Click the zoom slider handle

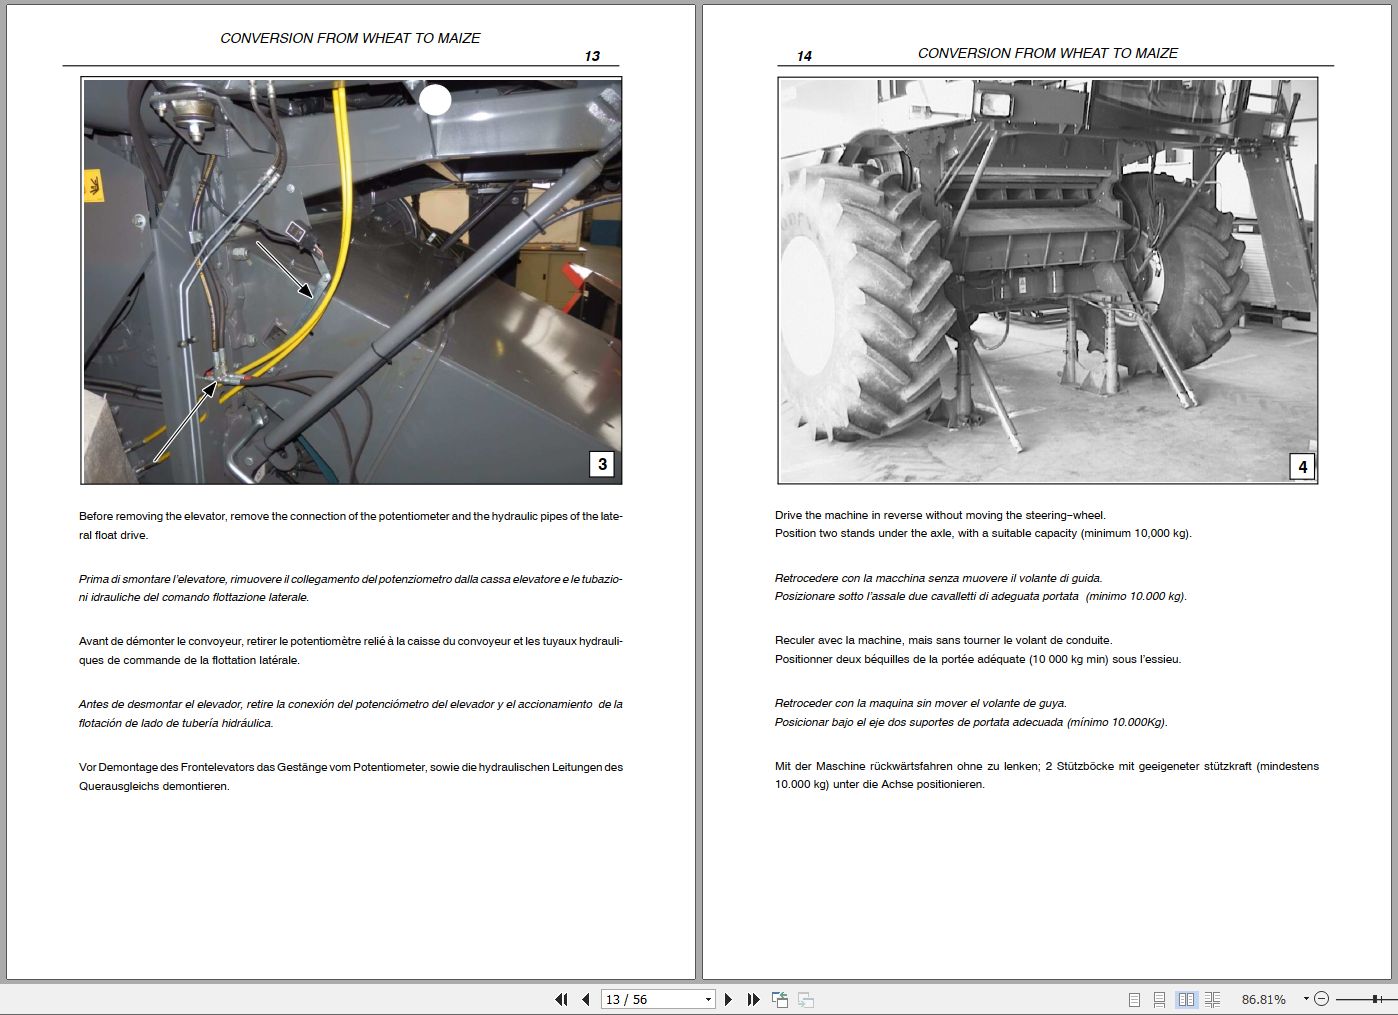coord(1377,999)
